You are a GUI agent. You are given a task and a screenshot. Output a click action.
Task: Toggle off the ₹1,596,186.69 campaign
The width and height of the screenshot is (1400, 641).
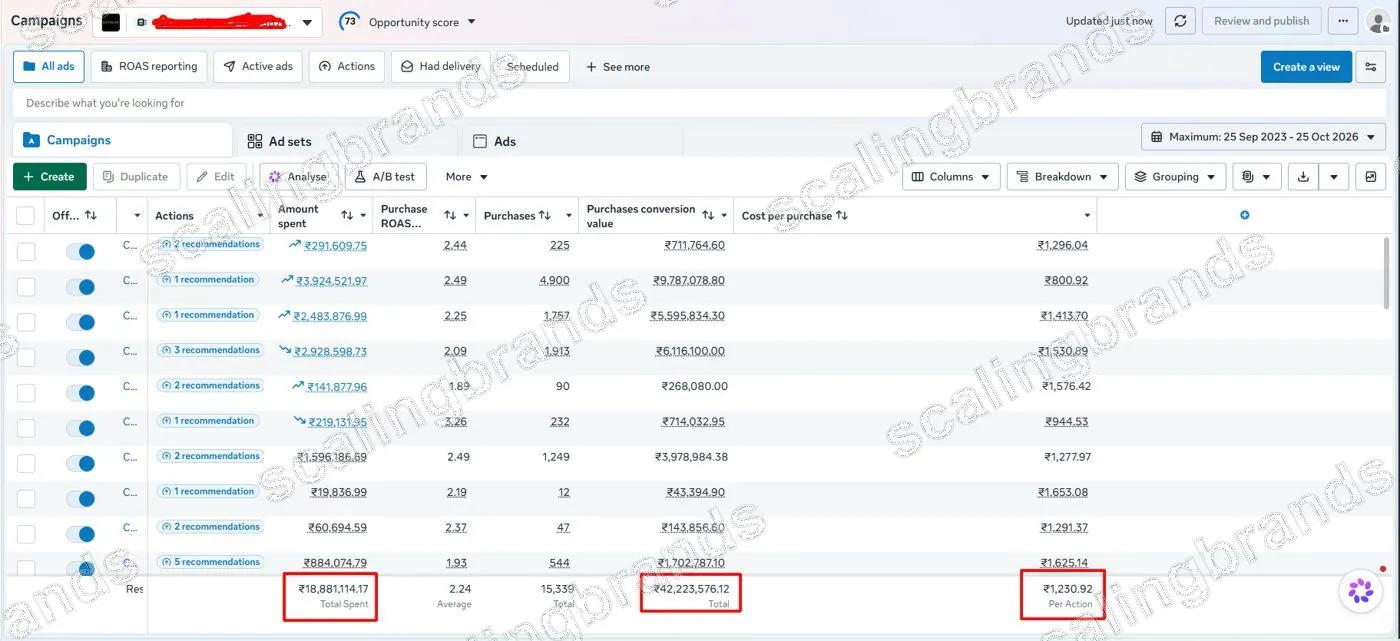[81, 463]
